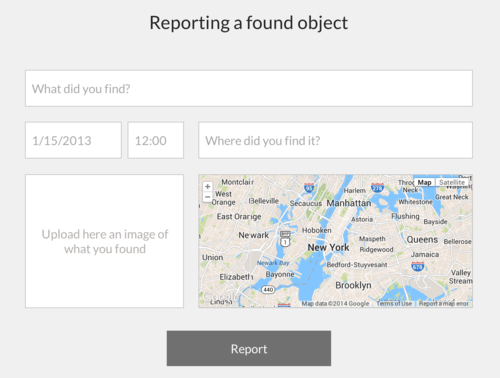Click the Whitestone label on map
Viewport: 500px width, 378px height.
click(415, 202)
